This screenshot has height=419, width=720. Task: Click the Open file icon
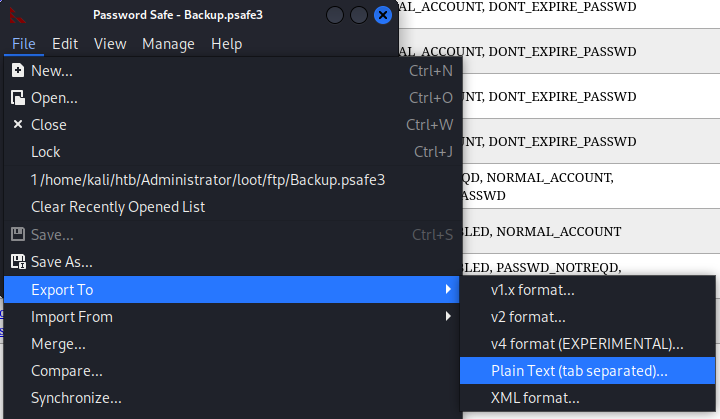[17, 98]
